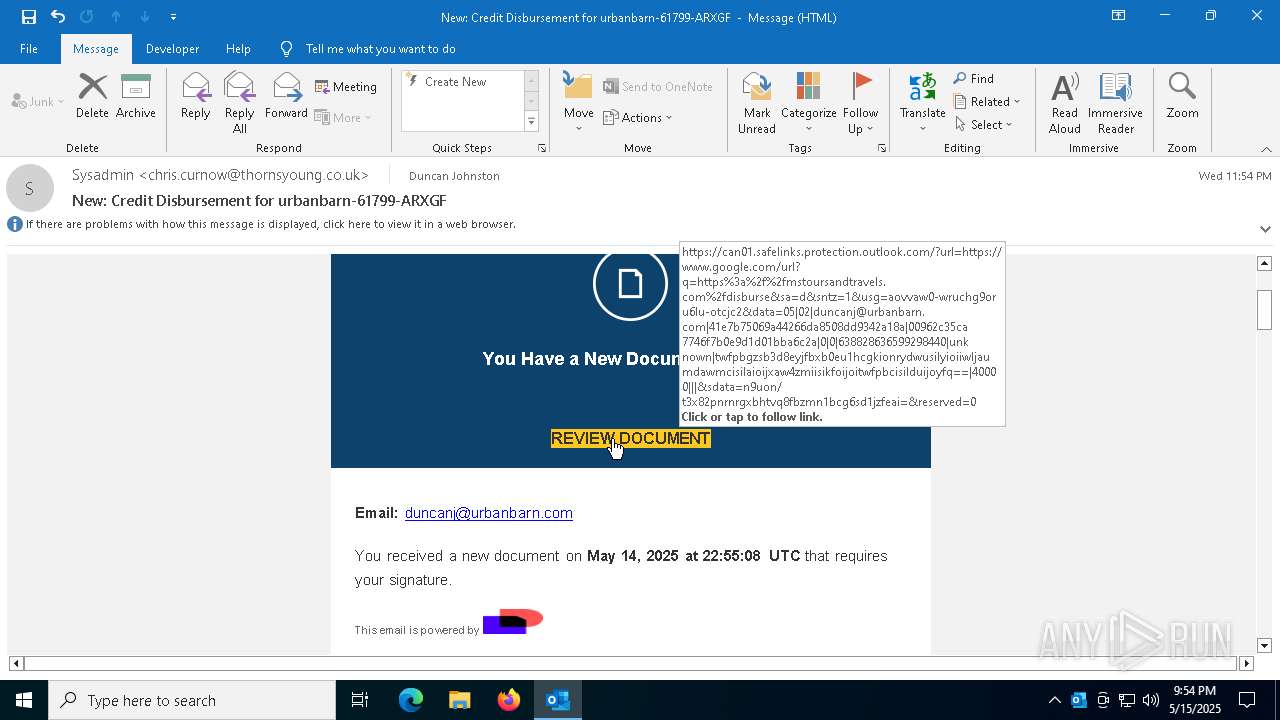This screenshot has width=1280, height=720.
Task: Click Find in the Editing group
Action: [974, 79]
